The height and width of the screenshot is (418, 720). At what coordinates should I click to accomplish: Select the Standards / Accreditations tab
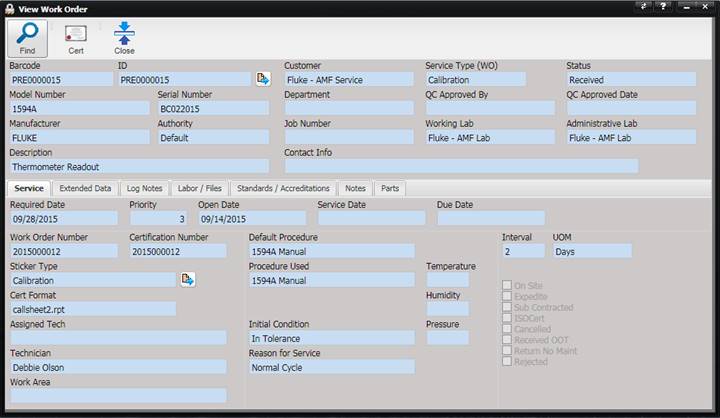click(283, 188)
